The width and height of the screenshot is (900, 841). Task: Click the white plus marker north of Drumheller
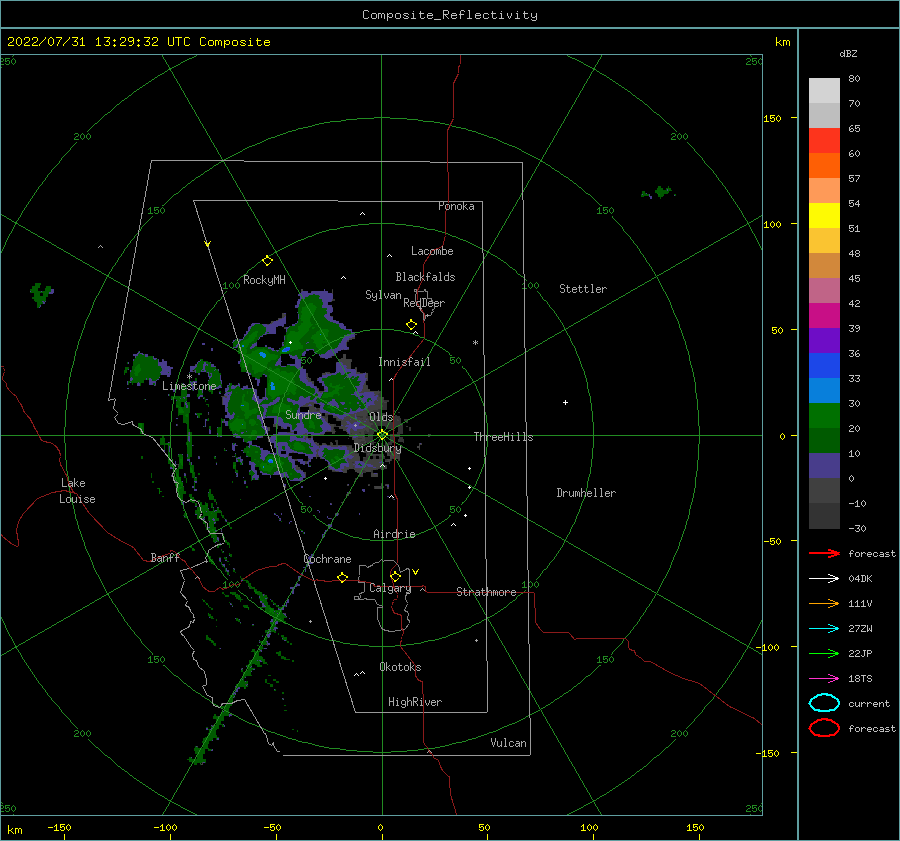tap(565, 402)
